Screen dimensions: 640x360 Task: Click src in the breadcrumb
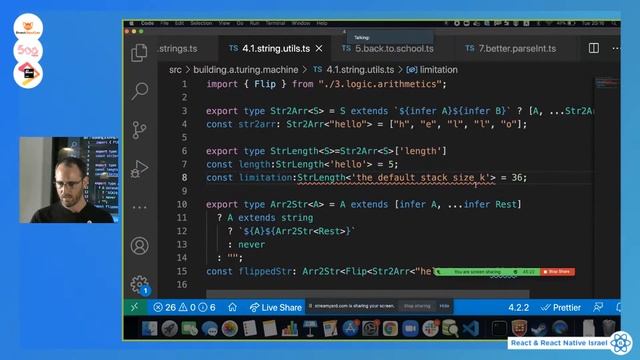pos(175,70)
